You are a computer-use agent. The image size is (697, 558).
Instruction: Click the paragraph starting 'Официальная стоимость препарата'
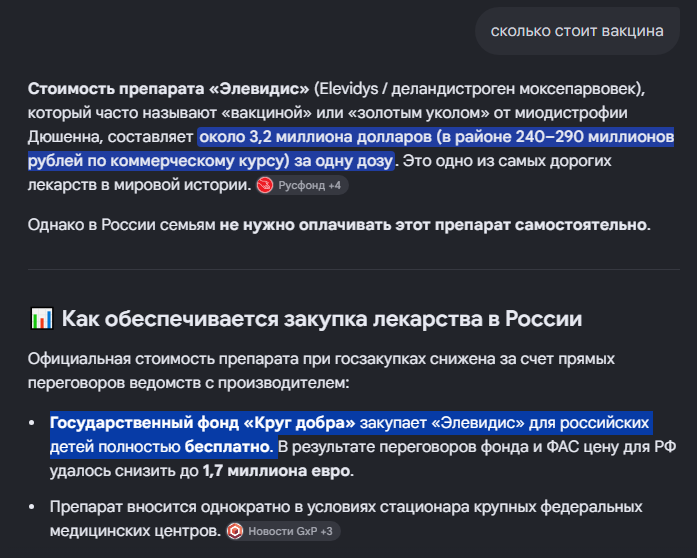(x=321, y=370)
